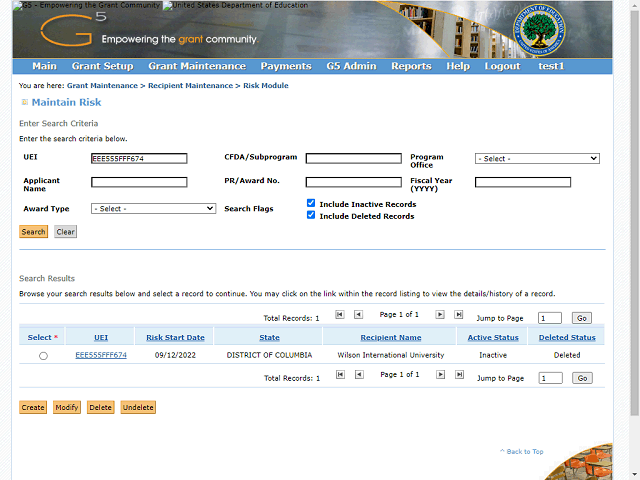
Task: Go to last page in top pagination
Action: (x=459, y=314)
